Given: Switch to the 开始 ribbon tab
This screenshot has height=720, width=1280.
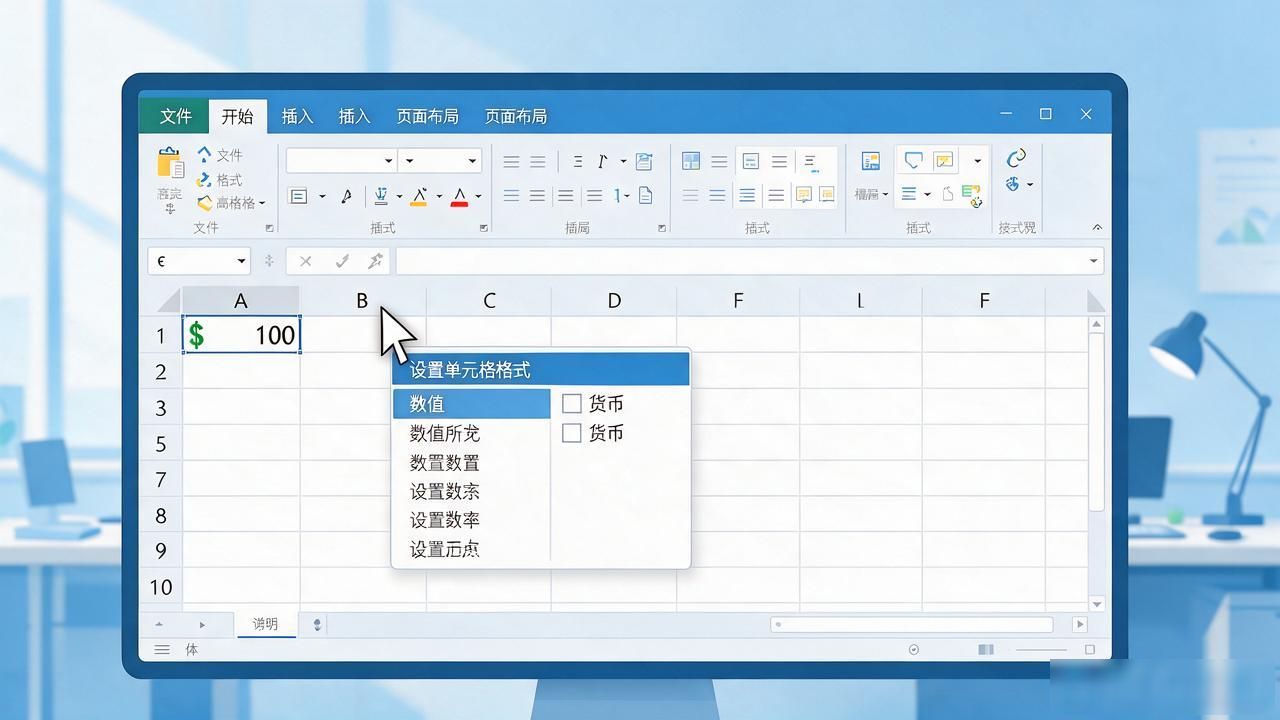Looking at the screenshot, I should 238,116.
